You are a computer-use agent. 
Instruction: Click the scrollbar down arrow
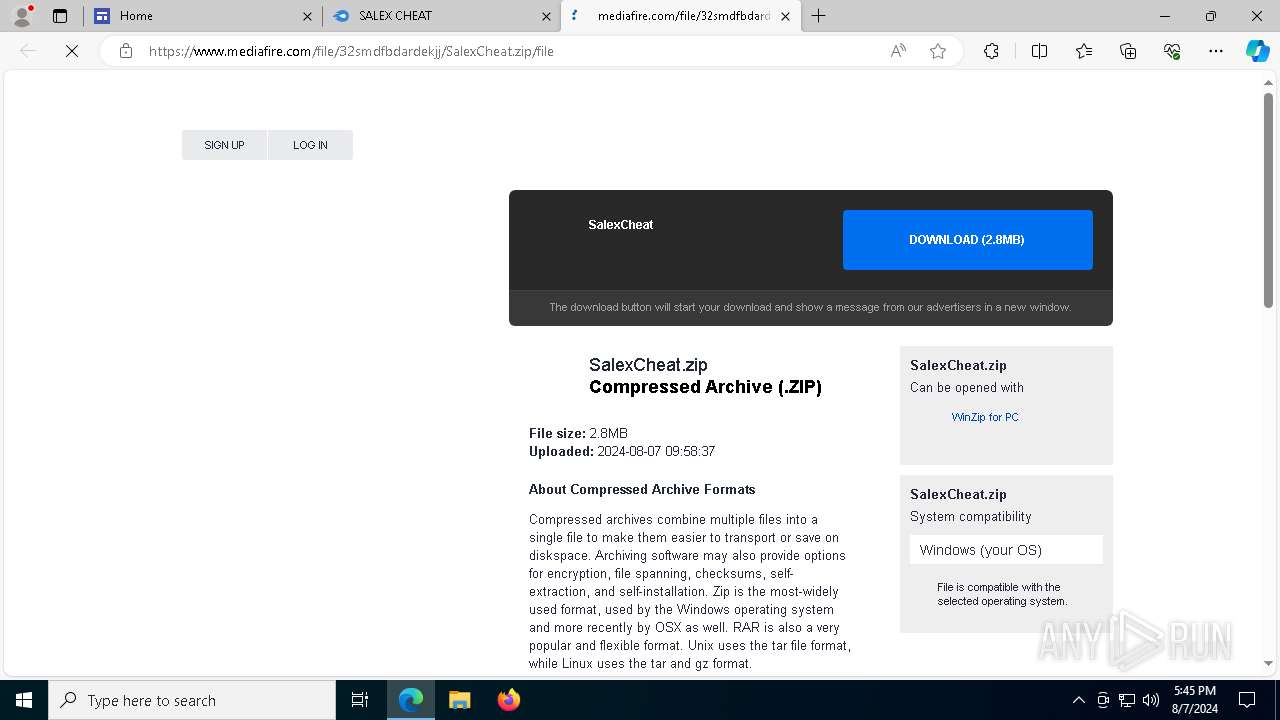pos(1268,663)
